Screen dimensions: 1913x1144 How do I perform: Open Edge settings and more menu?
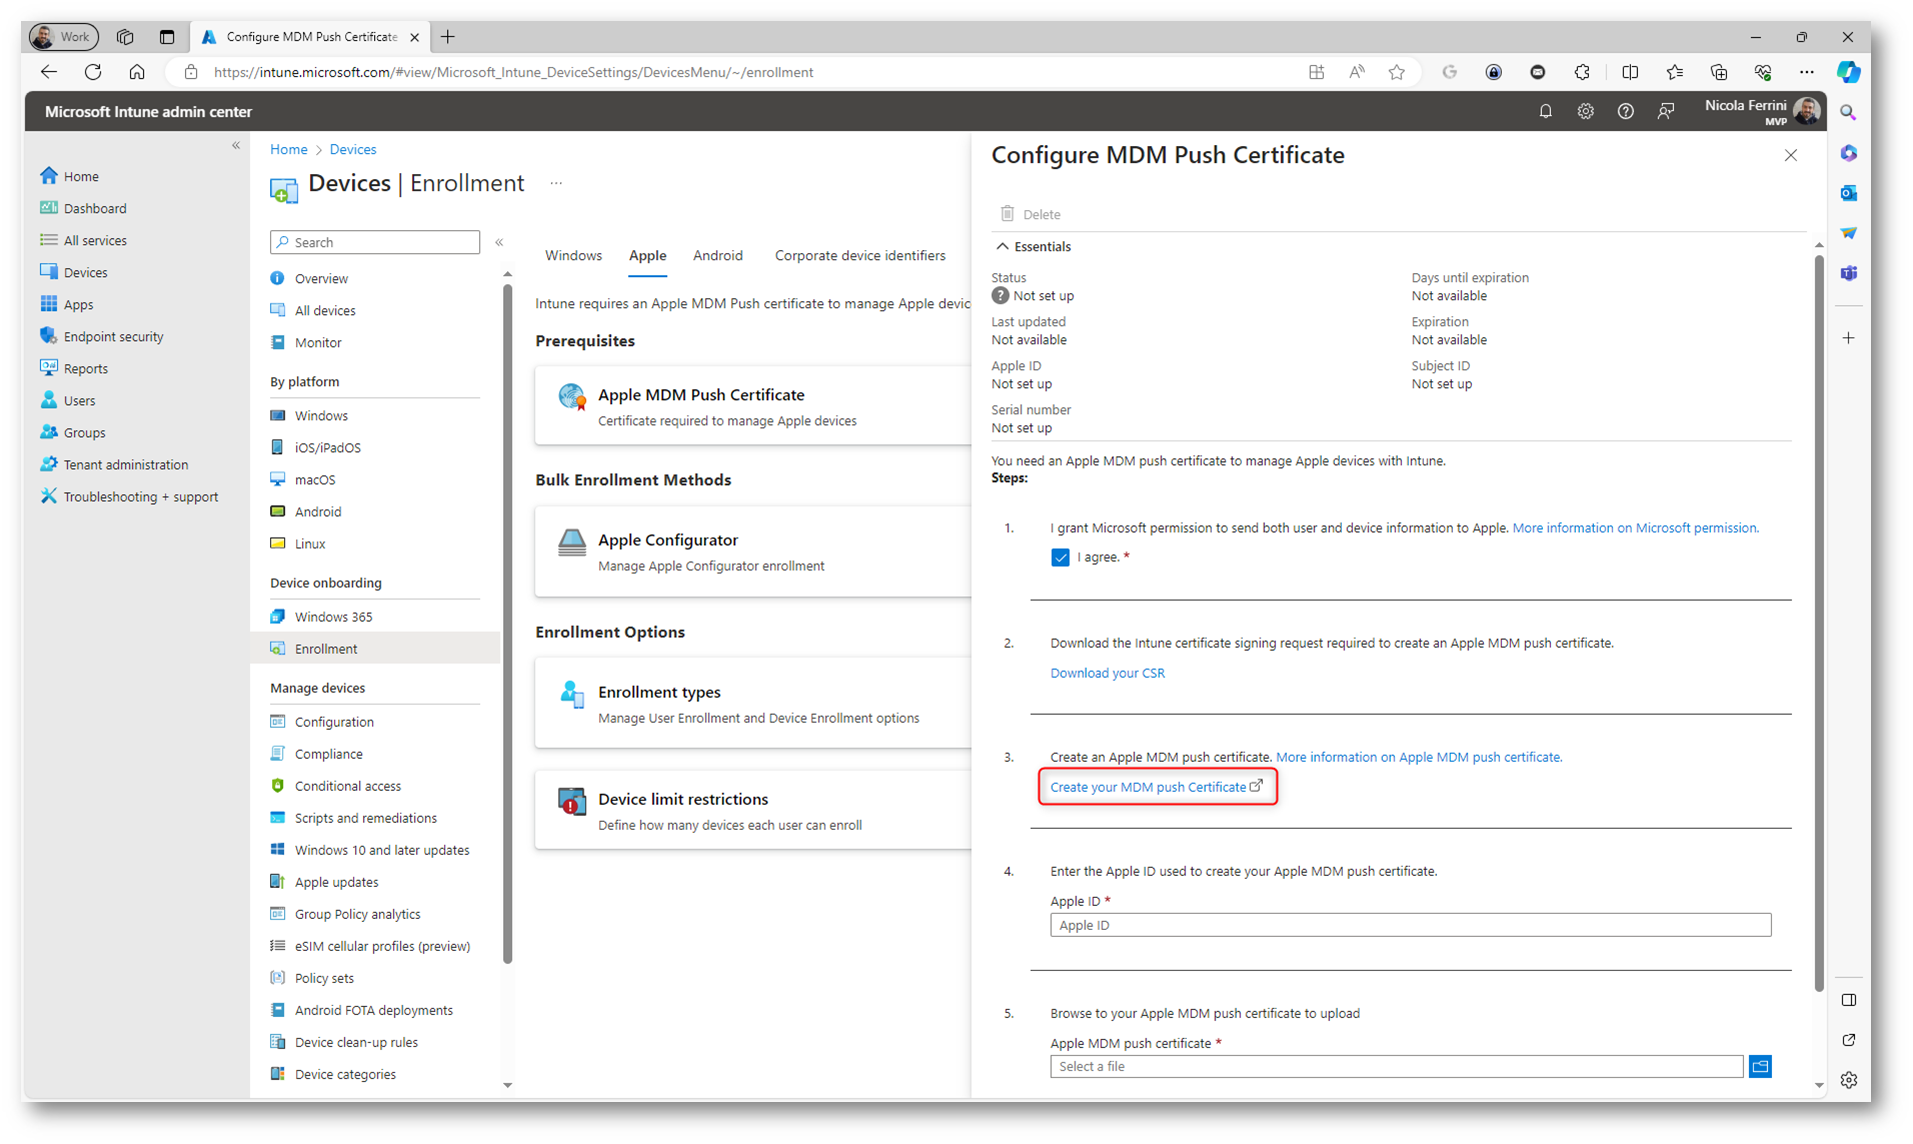[1806, 72]
